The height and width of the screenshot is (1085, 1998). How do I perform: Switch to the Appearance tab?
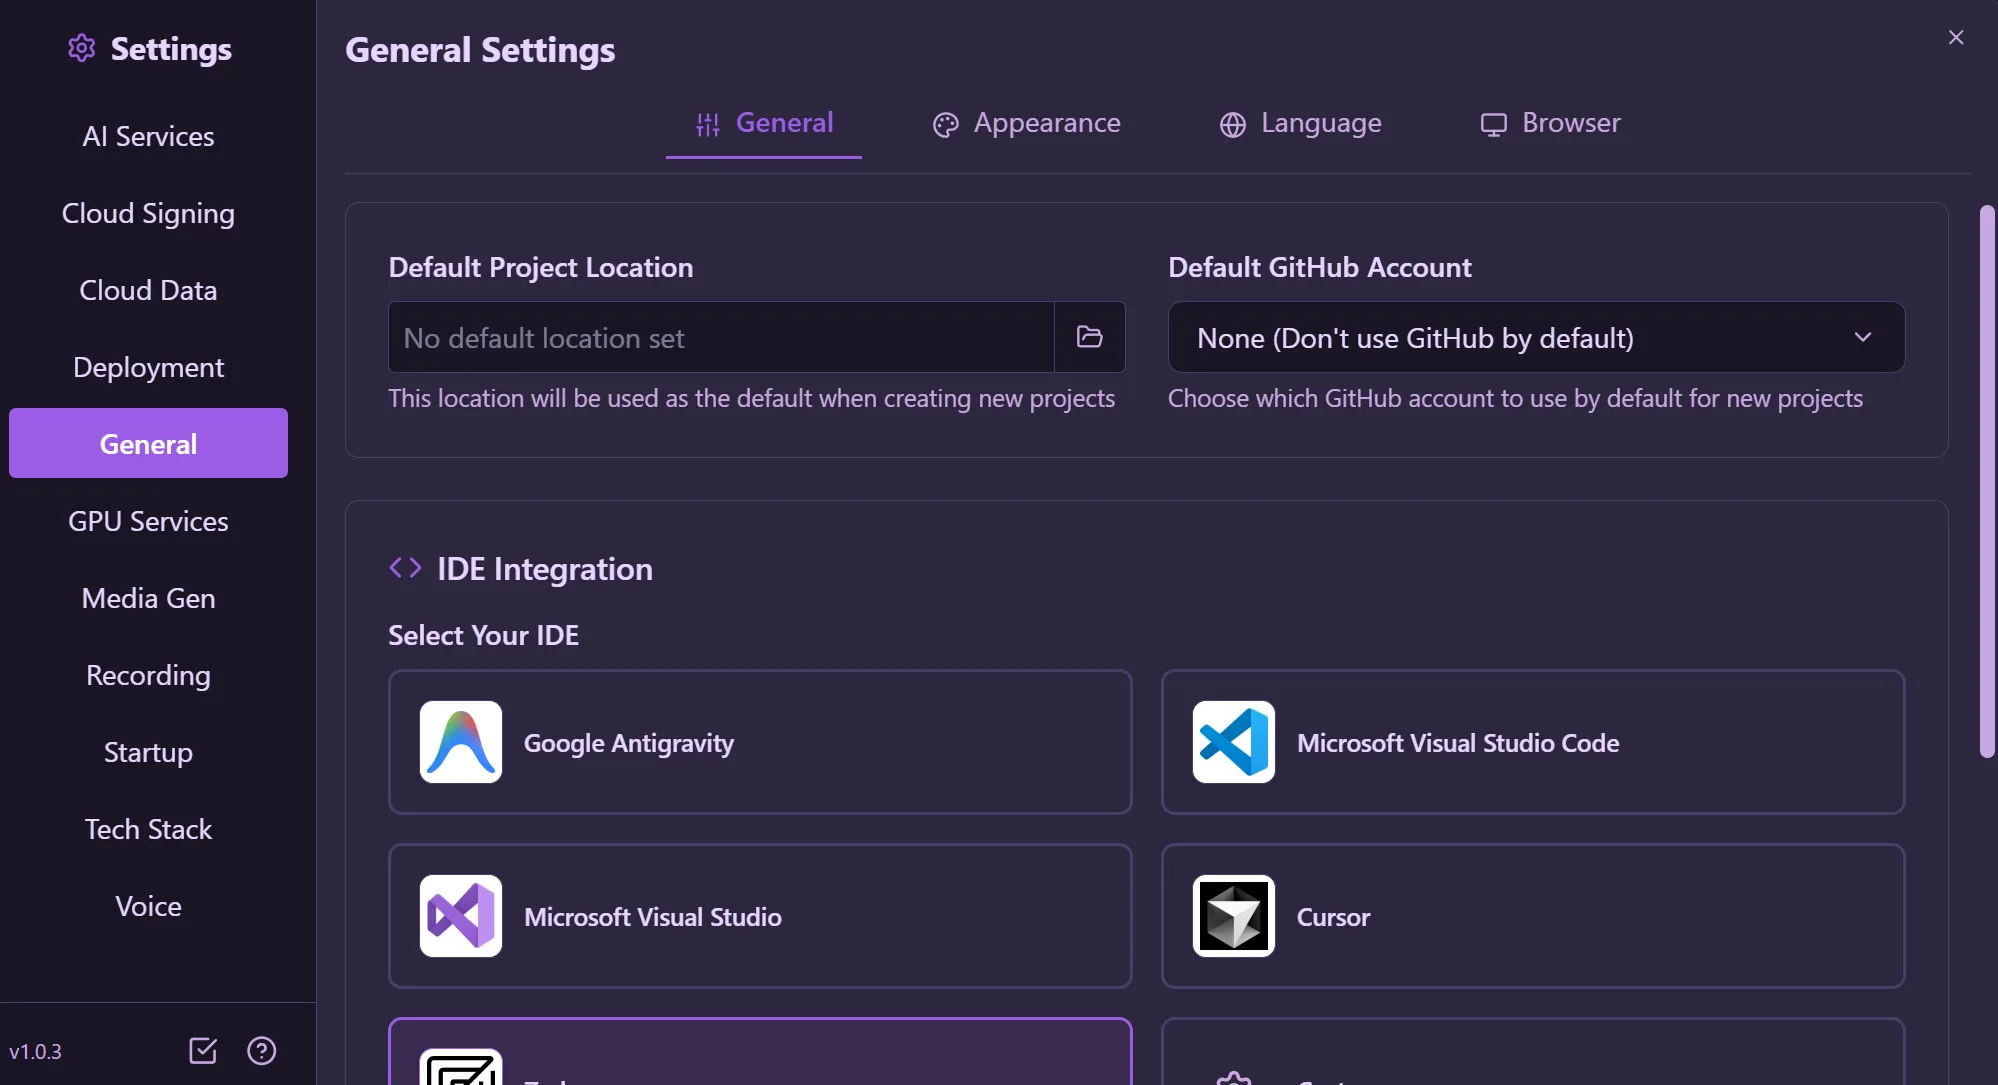pyautogui.click(x=1027, y=123)
